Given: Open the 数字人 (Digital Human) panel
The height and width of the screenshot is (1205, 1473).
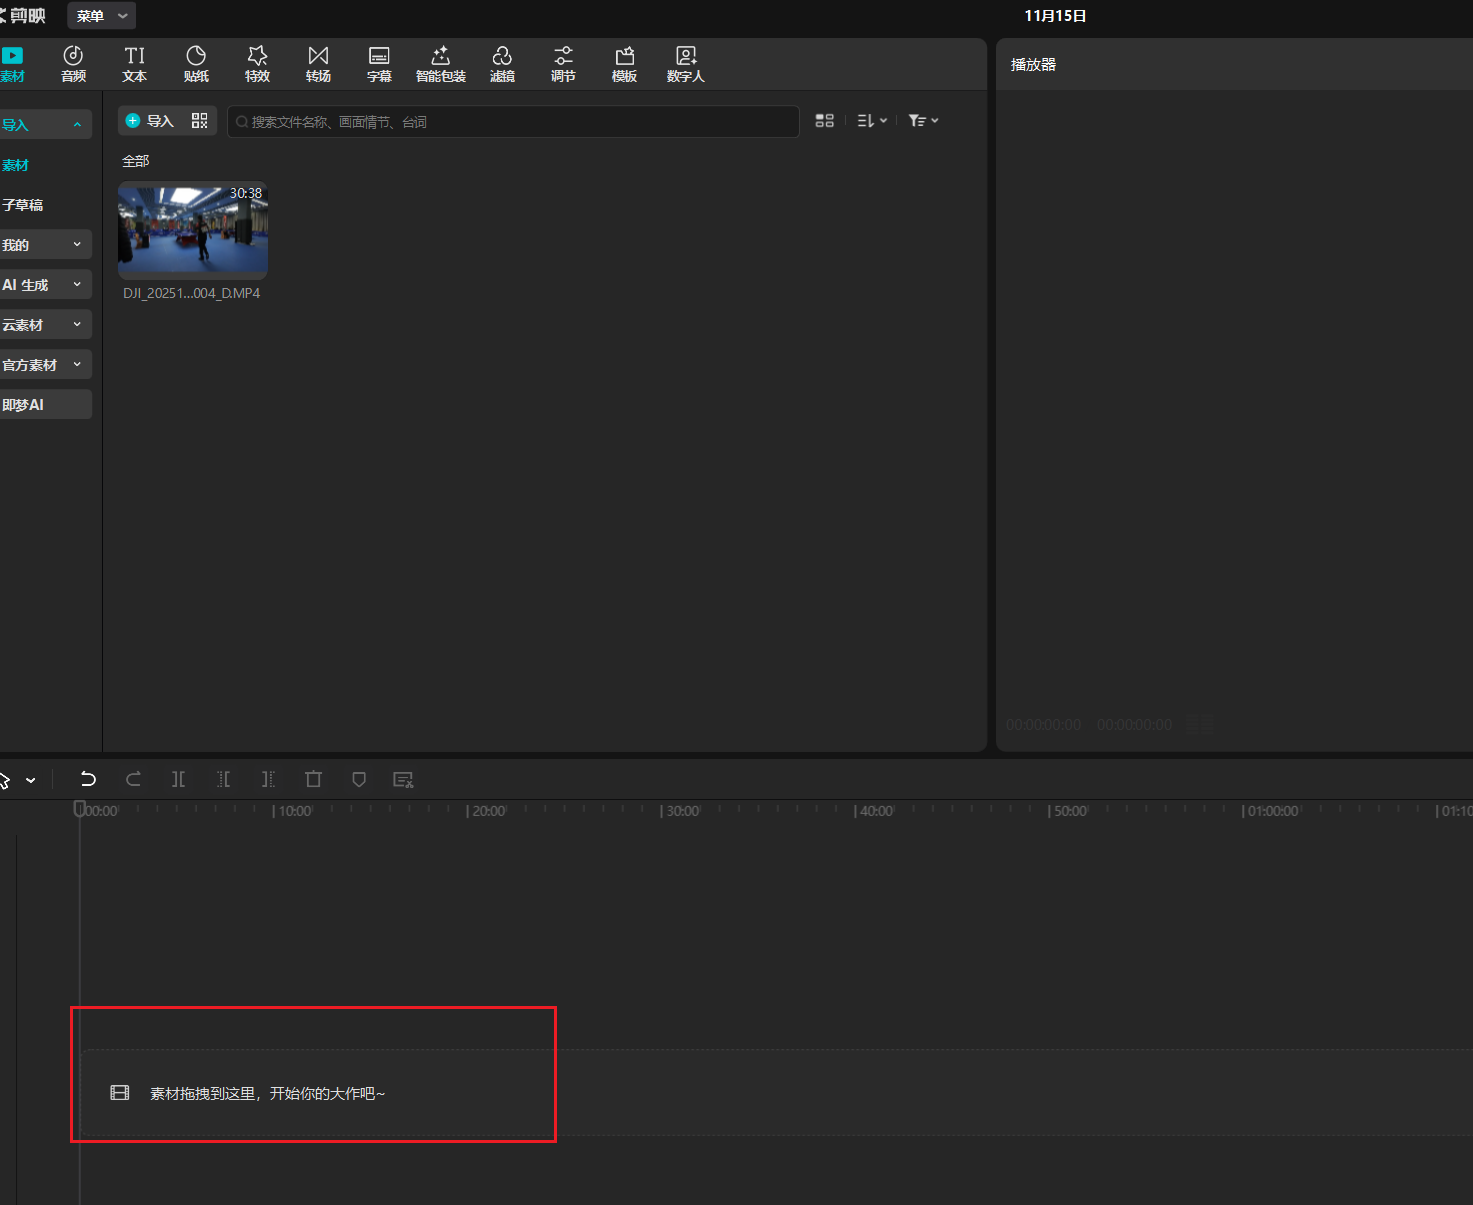Looking at the screenshot, I should [x=685, y=64].
